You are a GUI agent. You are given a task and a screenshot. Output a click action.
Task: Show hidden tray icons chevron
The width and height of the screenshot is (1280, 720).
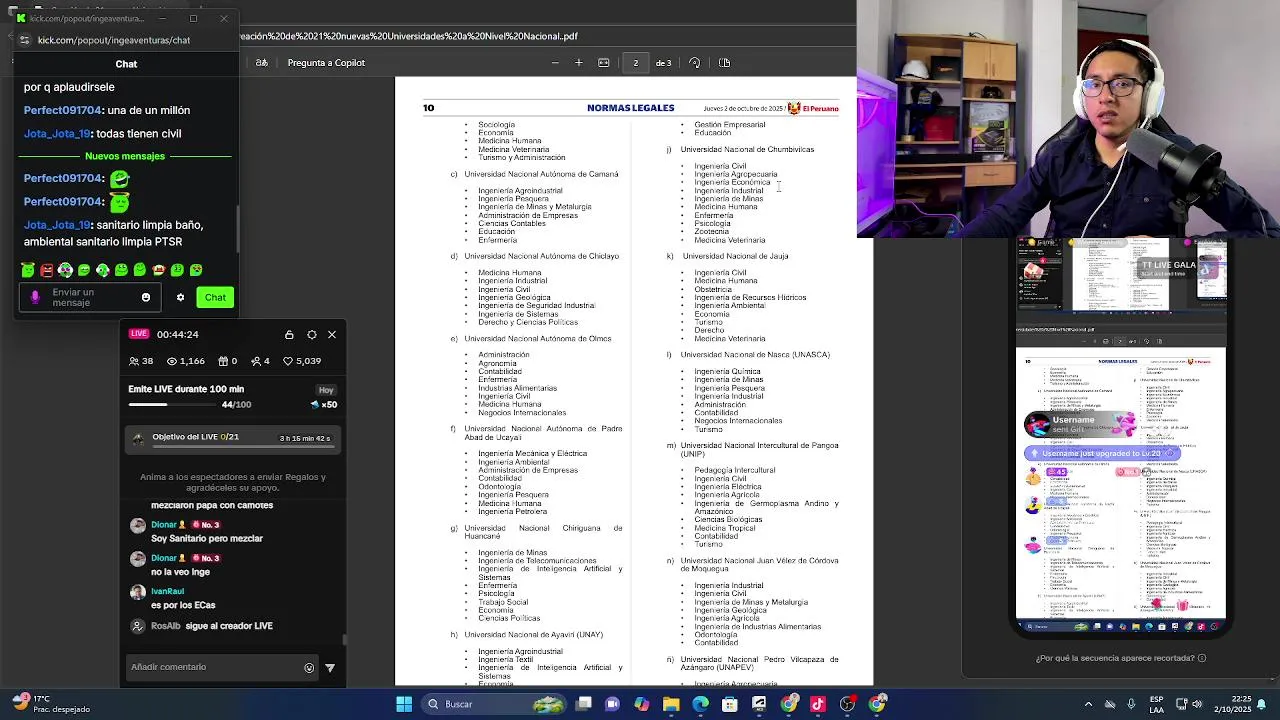tap(1089, 704)
